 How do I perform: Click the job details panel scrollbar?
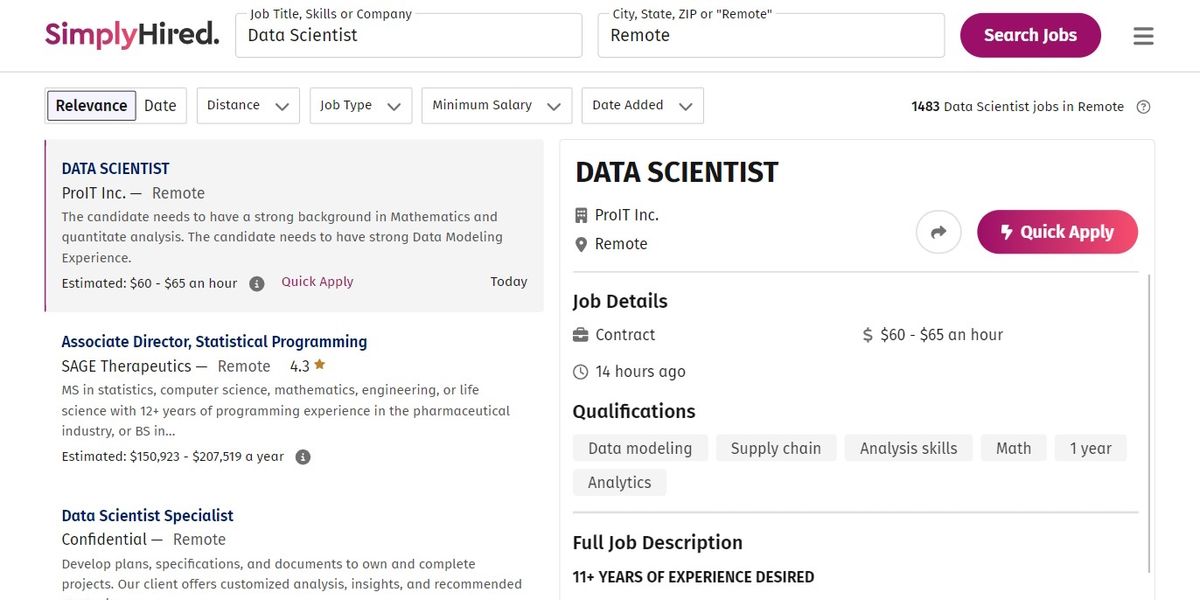tap(1149, 420)
